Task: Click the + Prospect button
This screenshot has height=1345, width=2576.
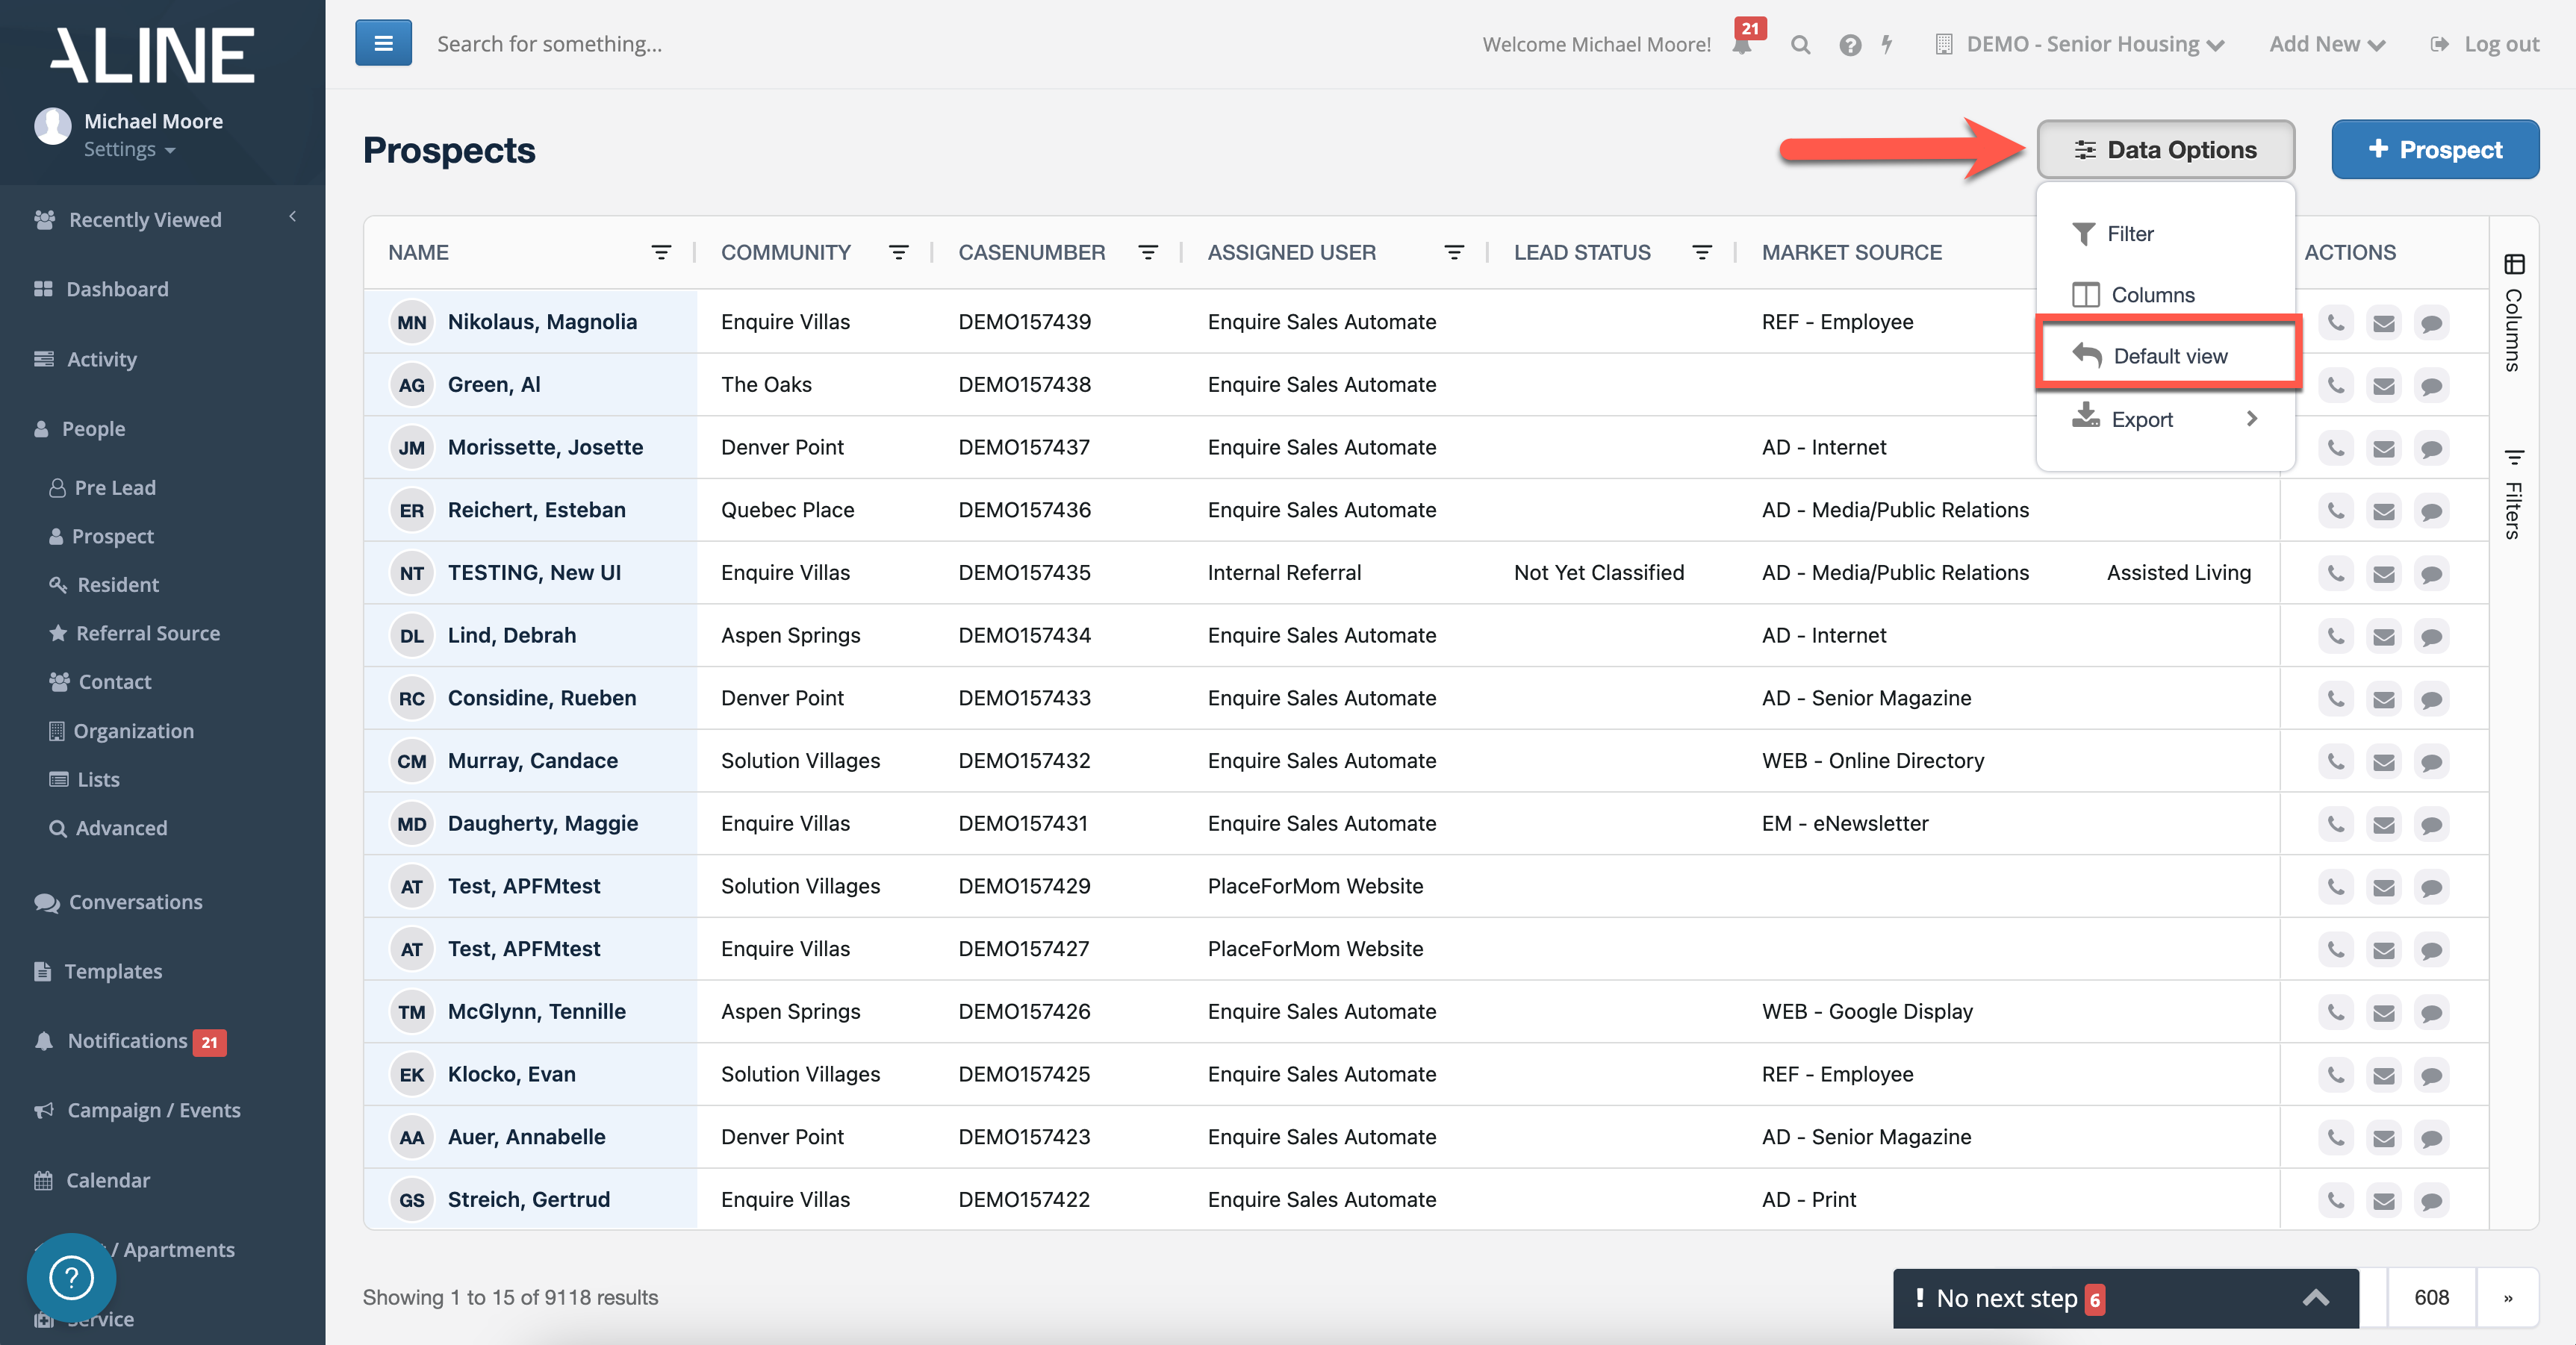Action: tap(2434, 150)
